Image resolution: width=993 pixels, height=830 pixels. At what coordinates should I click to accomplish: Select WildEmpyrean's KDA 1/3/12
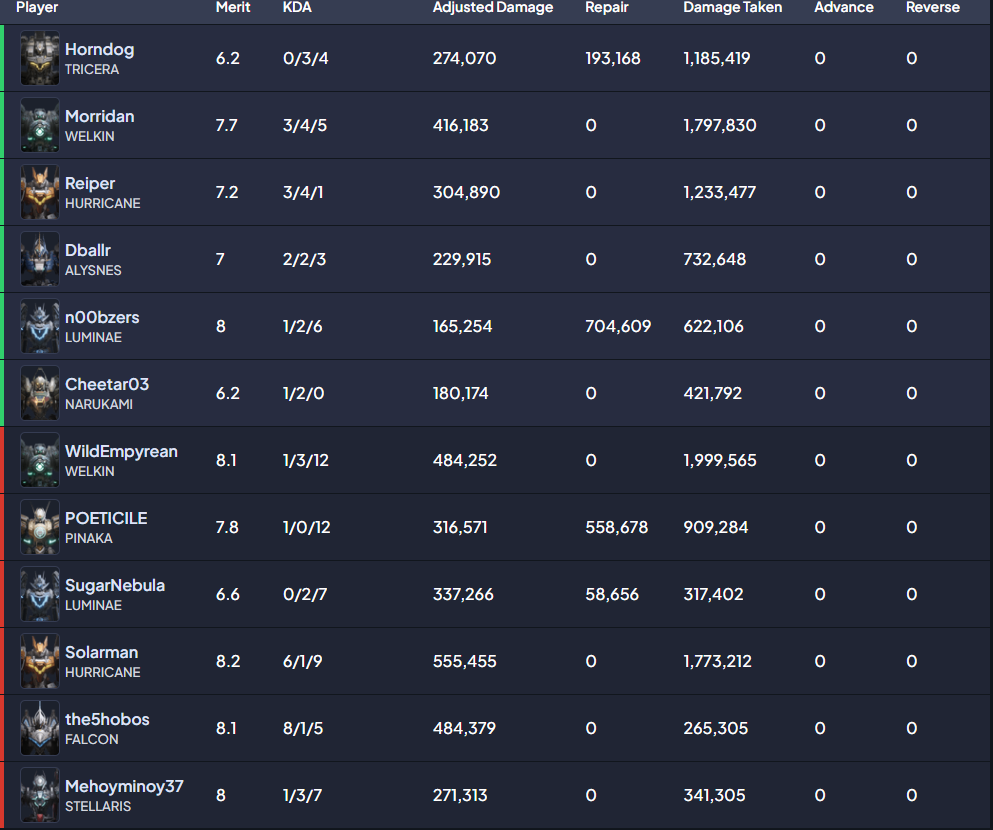point(306,460)
